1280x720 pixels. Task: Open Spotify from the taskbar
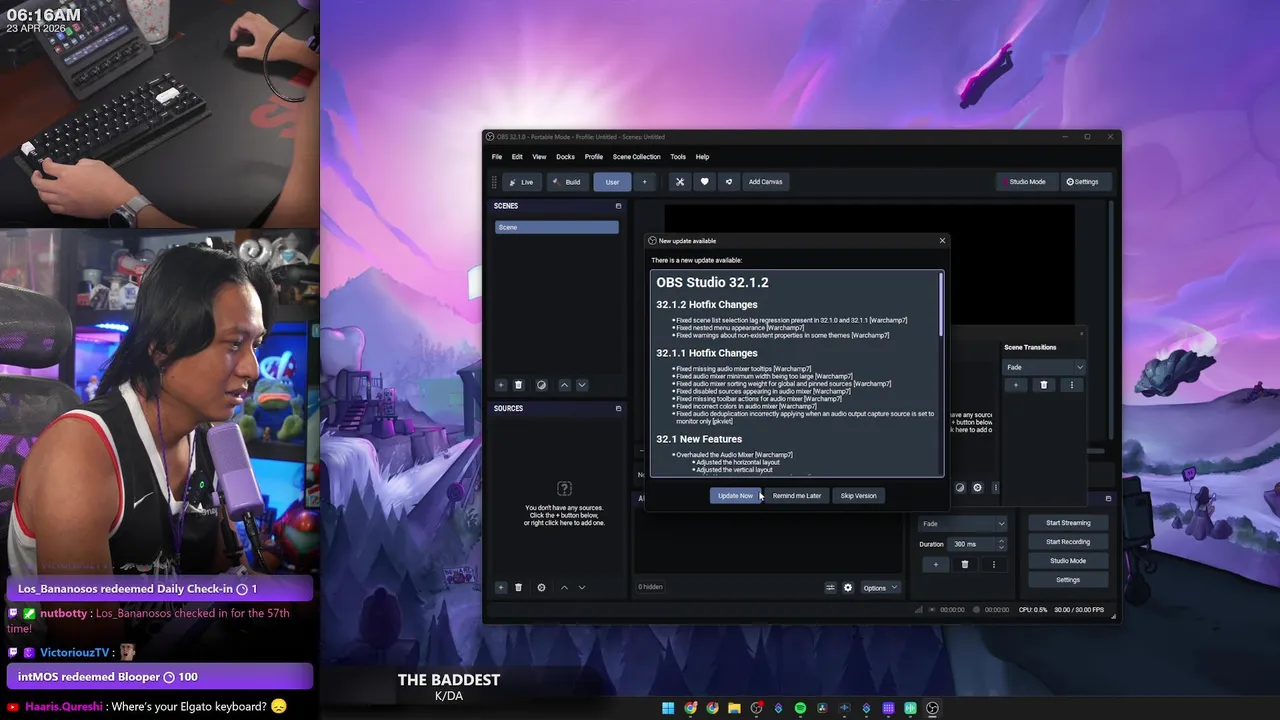[x=800, y=708]
